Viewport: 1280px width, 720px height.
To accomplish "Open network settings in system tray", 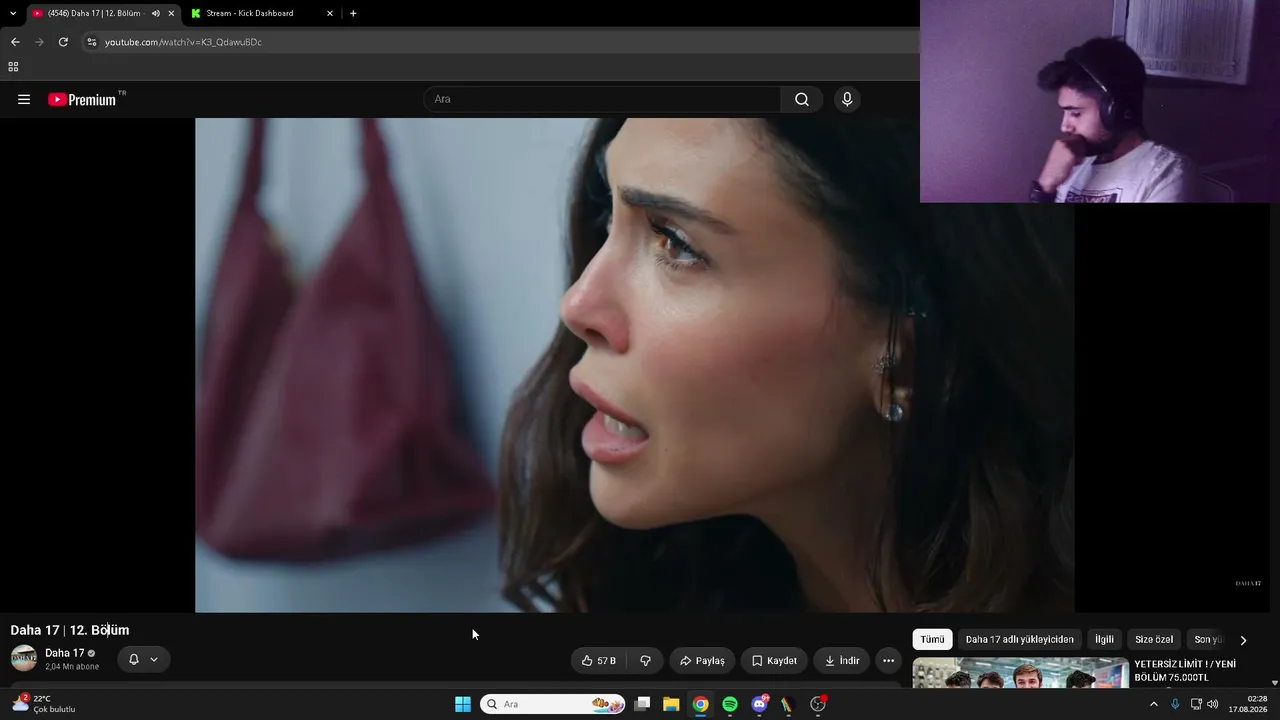I will tap(1196, 704).
